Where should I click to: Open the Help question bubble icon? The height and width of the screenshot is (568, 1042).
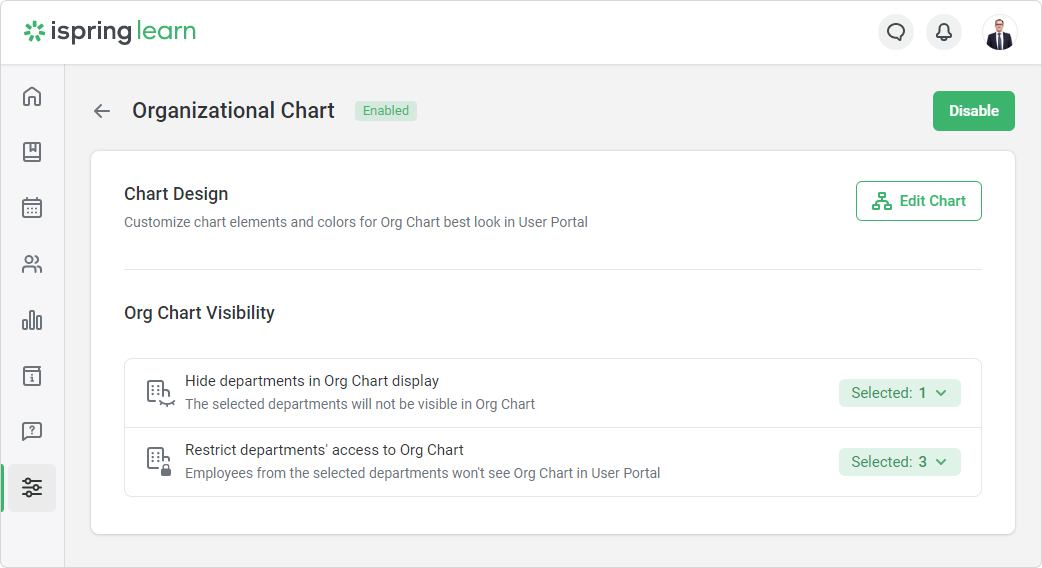coord(32,432)
